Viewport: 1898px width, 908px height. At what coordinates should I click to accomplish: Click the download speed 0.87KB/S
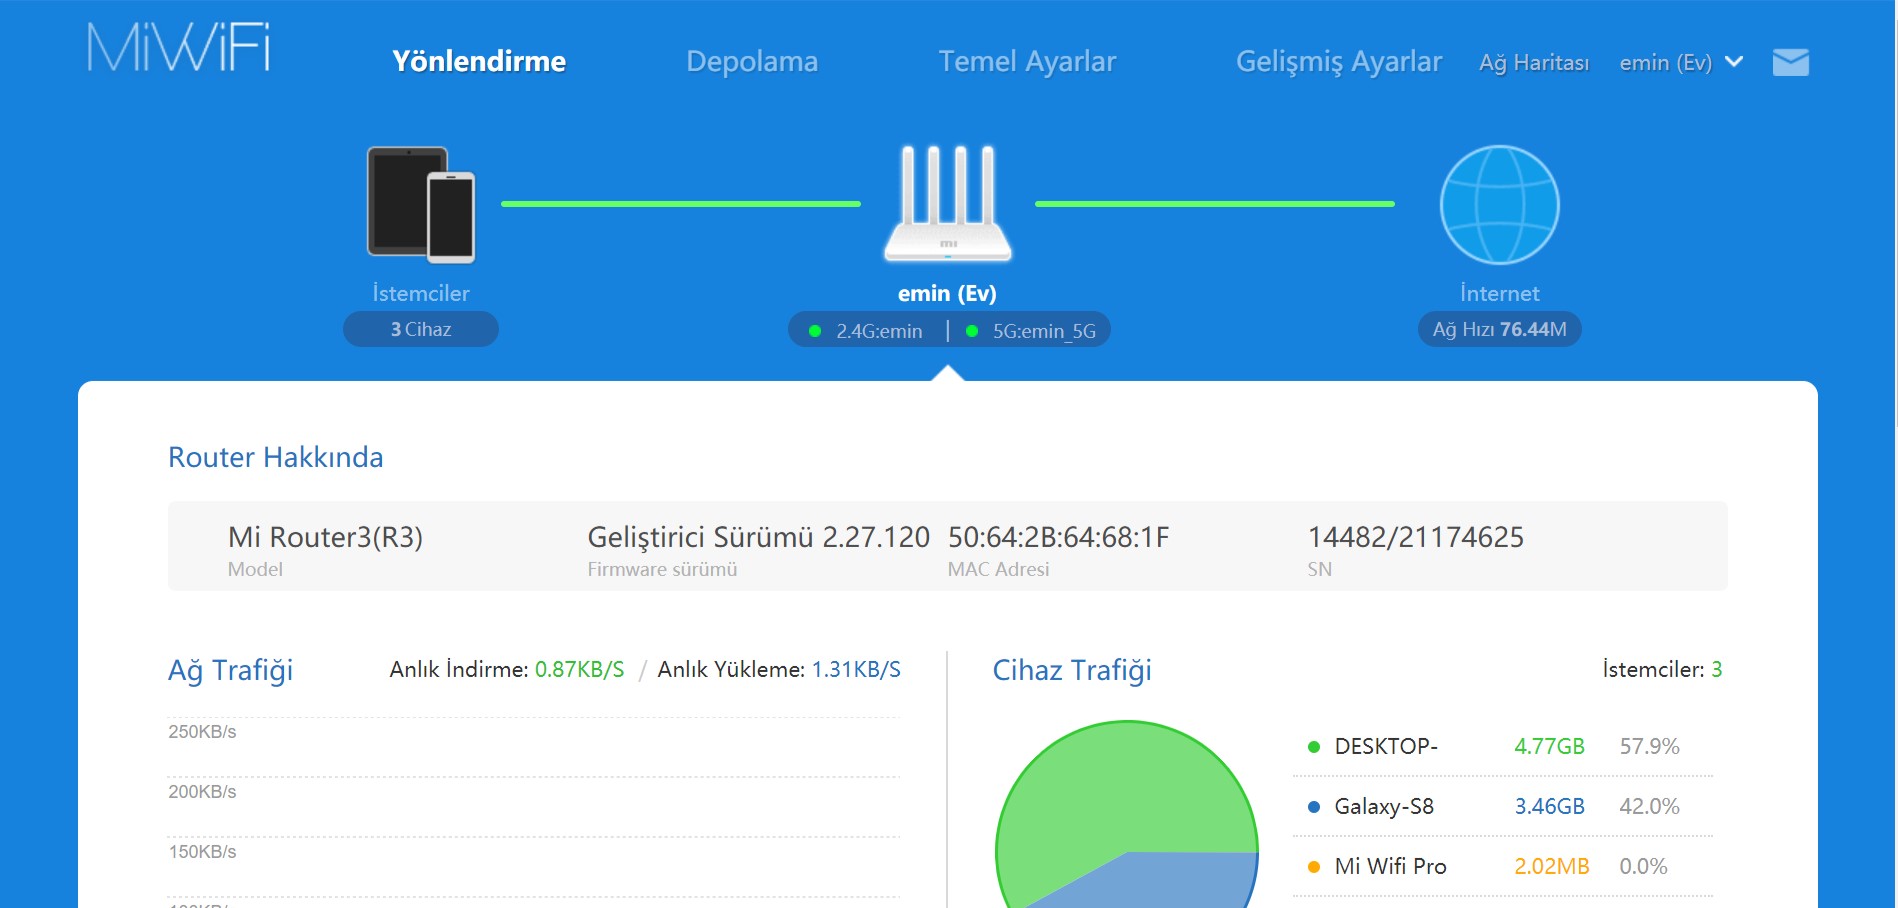[x=579, y=669]
